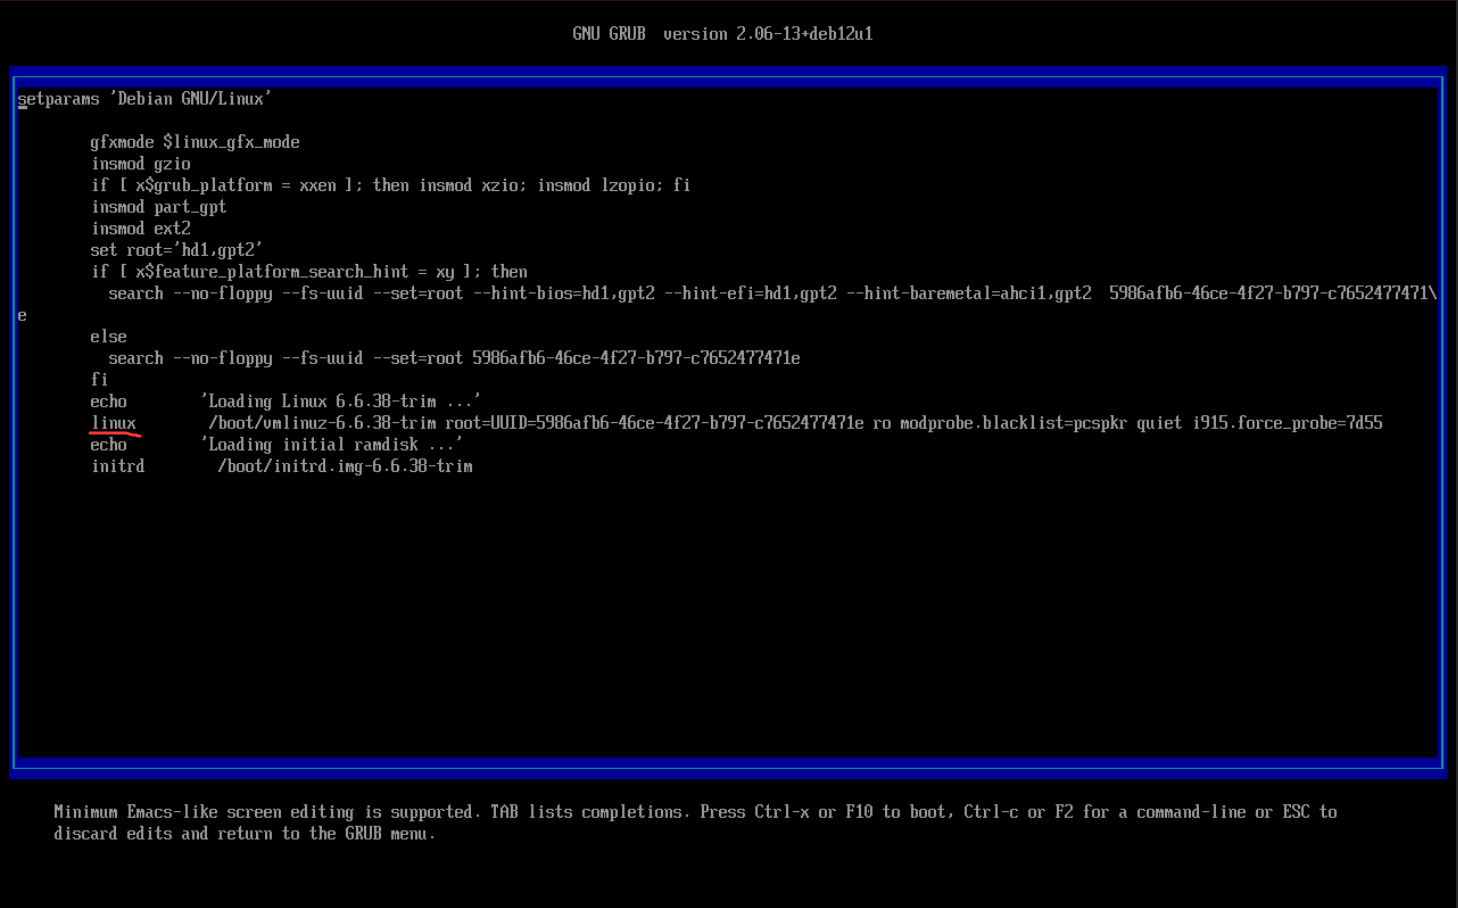Viewport: 1458px width, 908px height.
Task: Click the 'Loading initial ramdisk ...' echo string
Action: click(331, 445)
